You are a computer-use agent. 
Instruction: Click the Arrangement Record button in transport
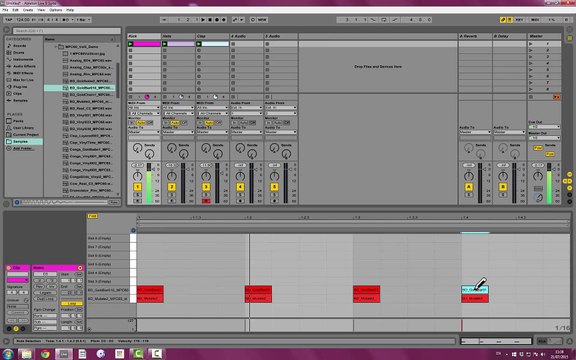(217, 20)
